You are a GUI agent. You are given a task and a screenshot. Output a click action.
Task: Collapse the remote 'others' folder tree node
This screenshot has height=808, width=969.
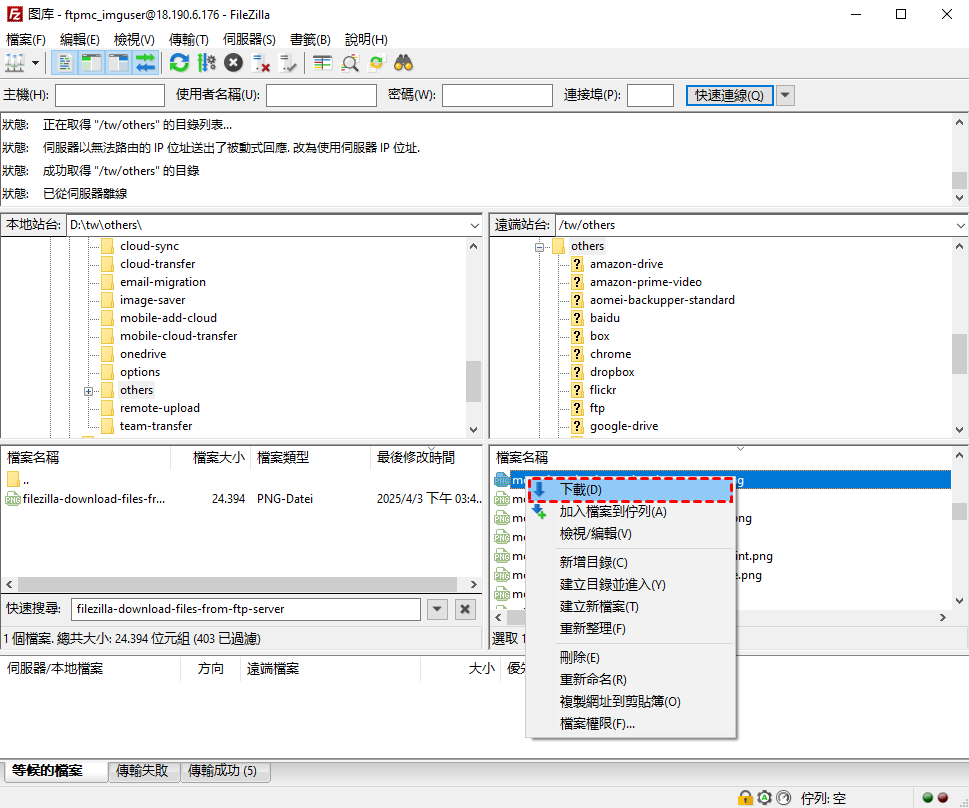coord(540,247)
